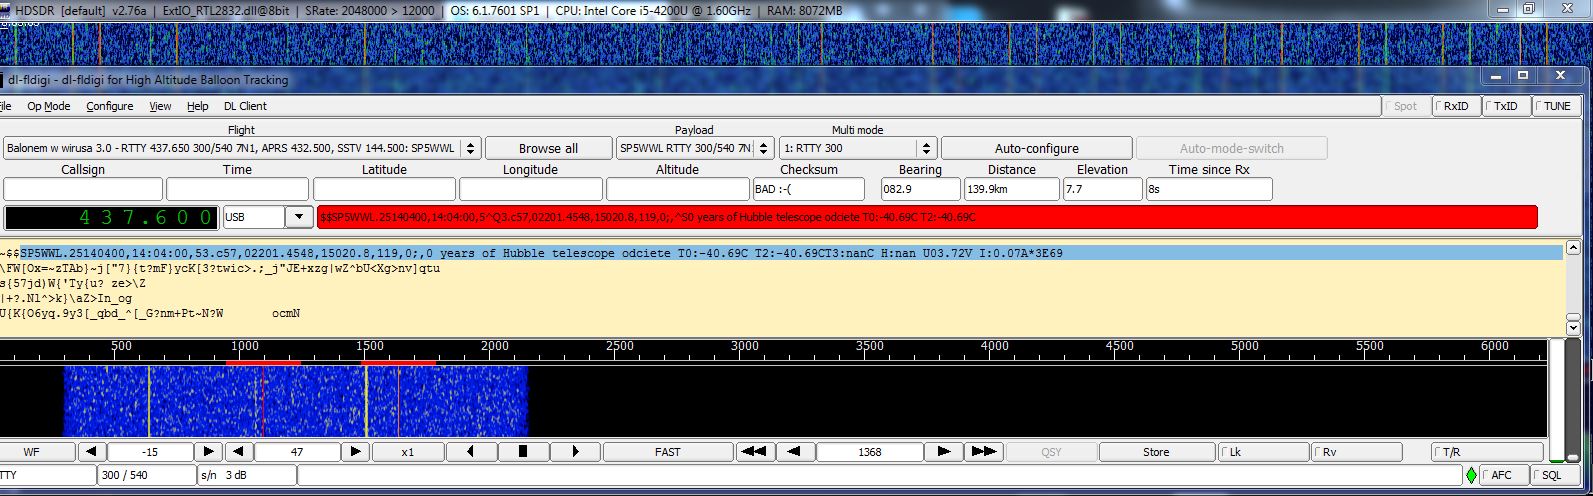1593x496 pixels.
Task: Open the Payload dropdown SP5WWL RTTY
Action: (x=694, y=148)
